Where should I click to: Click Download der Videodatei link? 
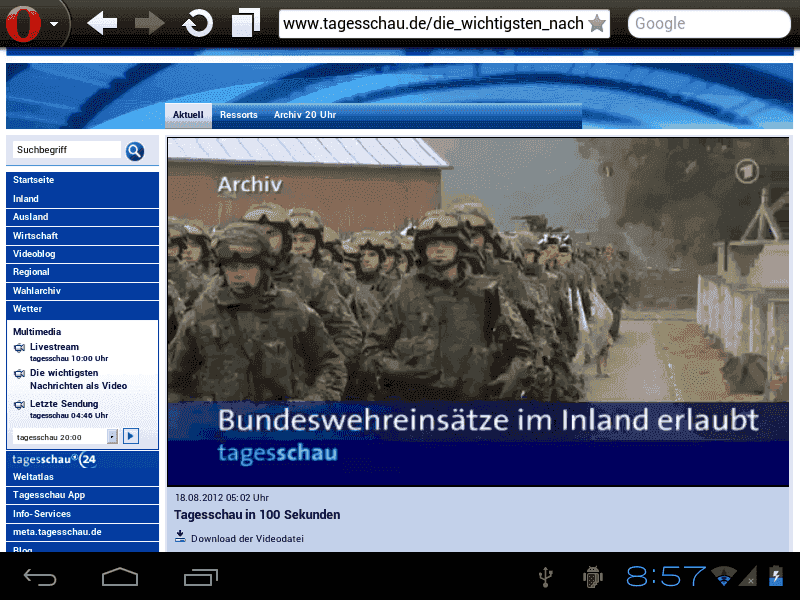click(x=247, y=539)
